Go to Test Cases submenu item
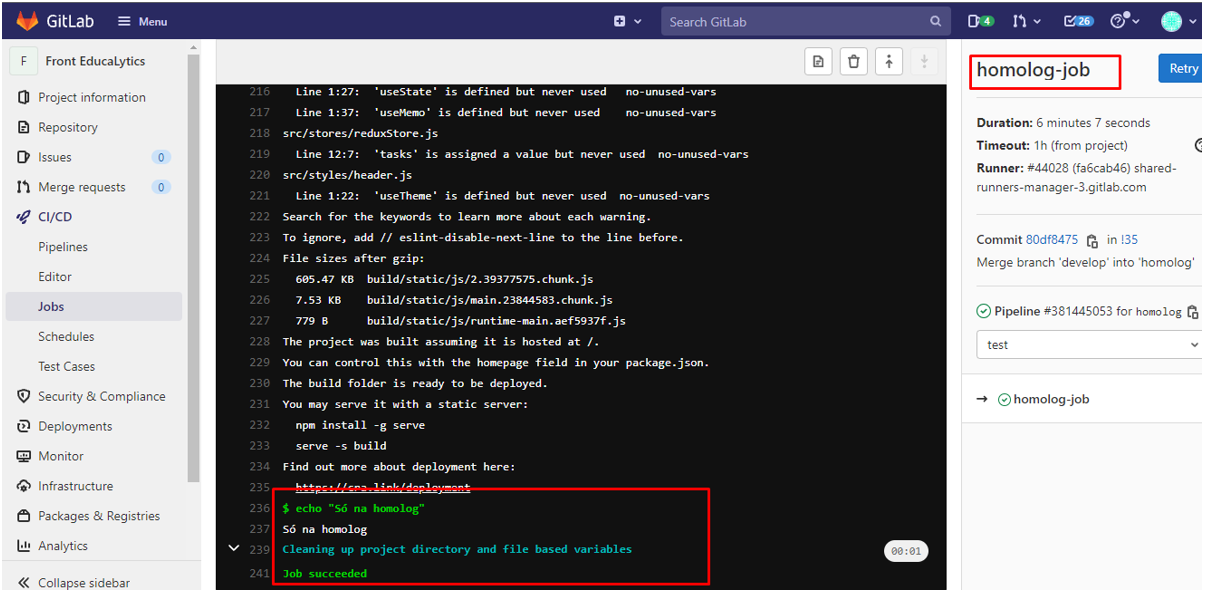This screenshot has height=593, width=1206. pos(67,367)
